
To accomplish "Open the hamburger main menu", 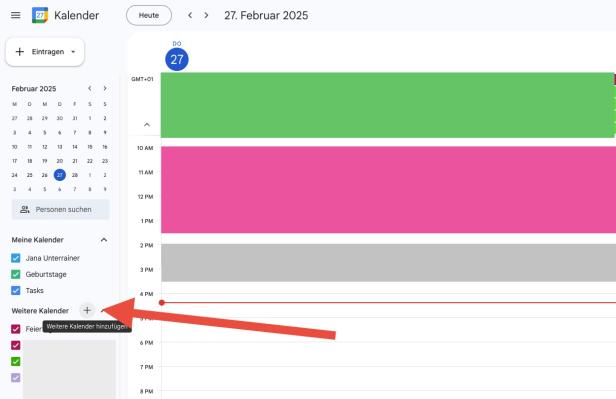I will click(16, 15).
